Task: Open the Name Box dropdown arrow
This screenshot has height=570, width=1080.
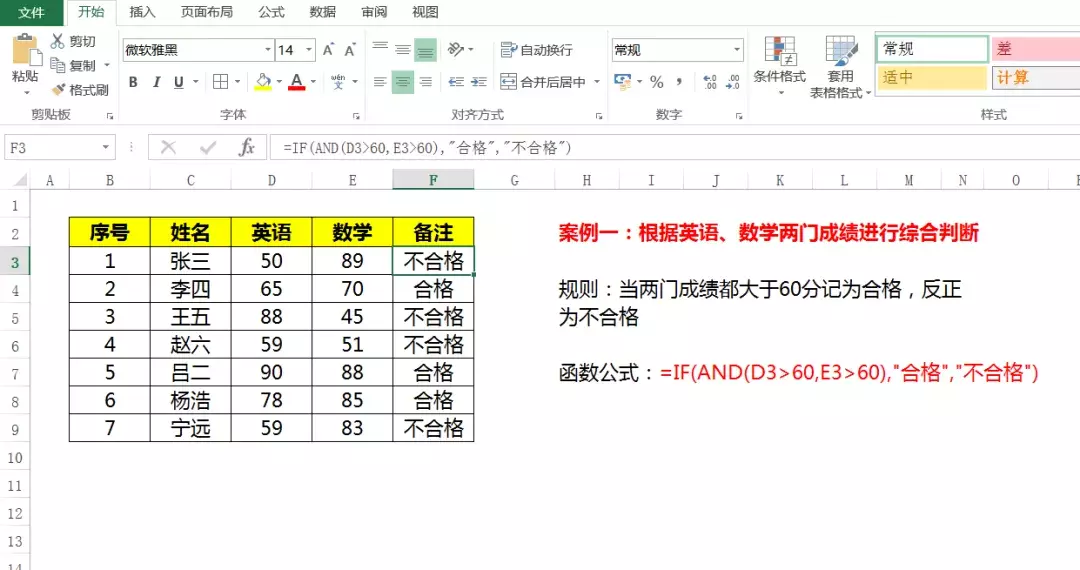Action: click(x=105, y=147)
